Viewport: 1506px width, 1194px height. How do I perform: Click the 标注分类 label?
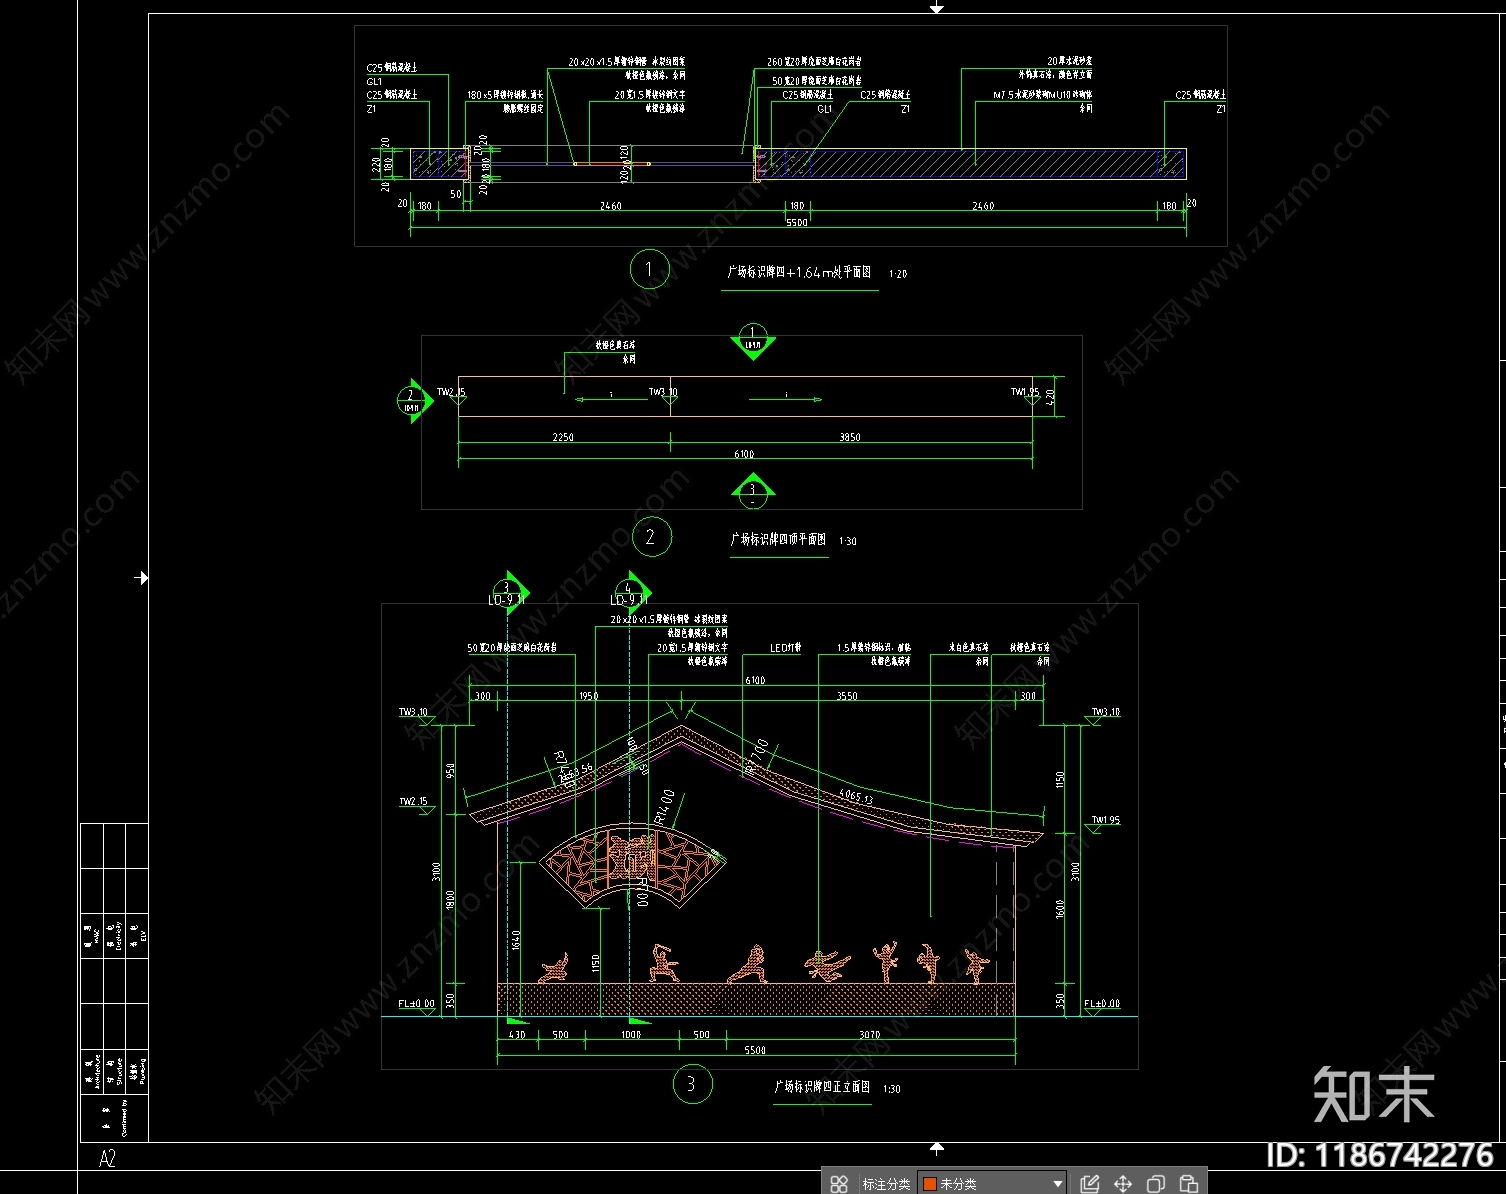point(886,1184)
